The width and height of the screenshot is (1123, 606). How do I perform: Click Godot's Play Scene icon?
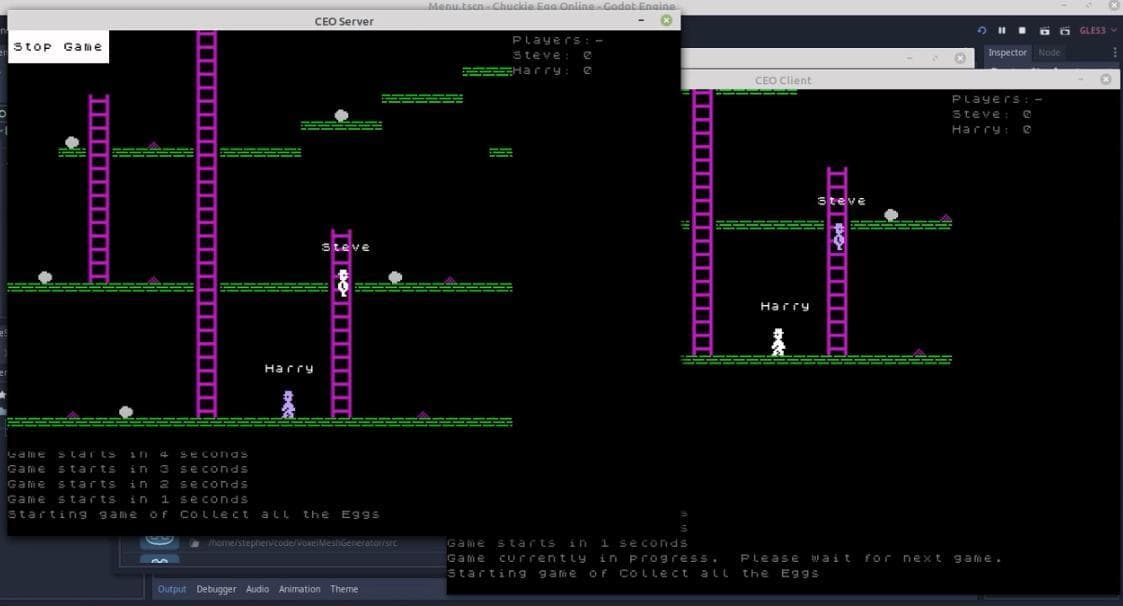click(x=1044, y=31)
